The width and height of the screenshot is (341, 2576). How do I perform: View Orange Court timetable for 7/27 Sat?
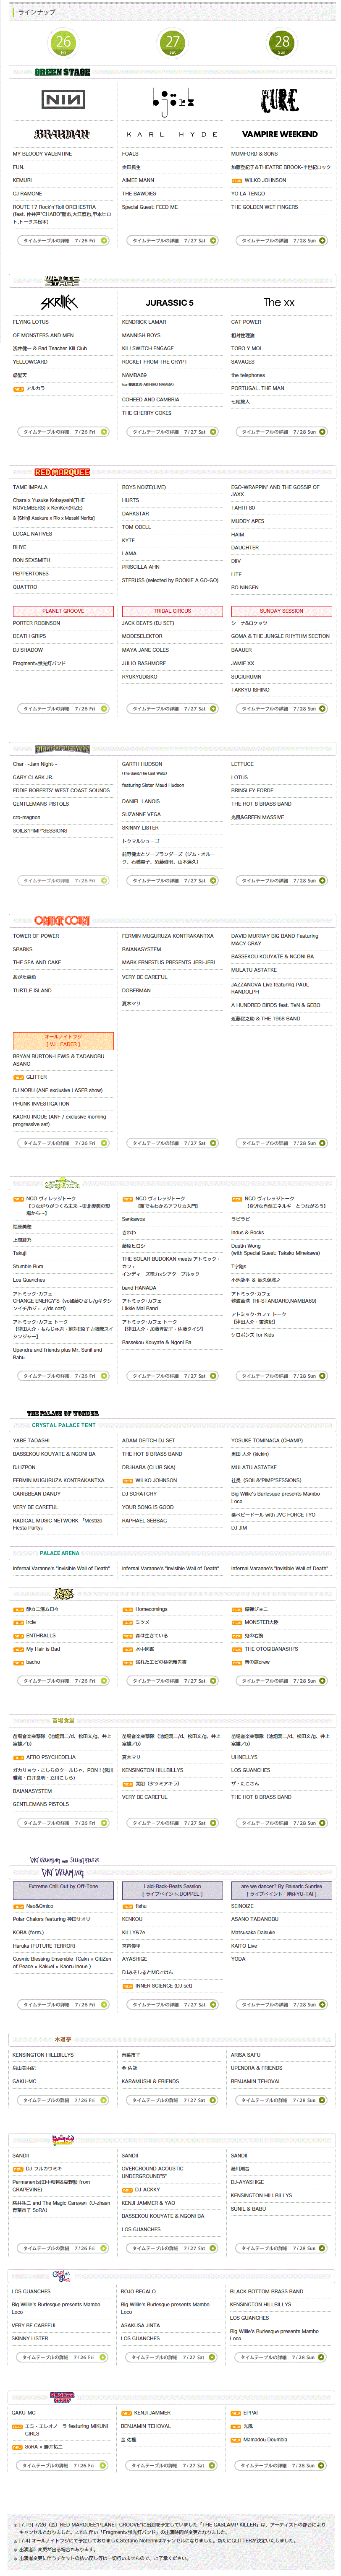pyautogui.click(x=172, y=1143)
